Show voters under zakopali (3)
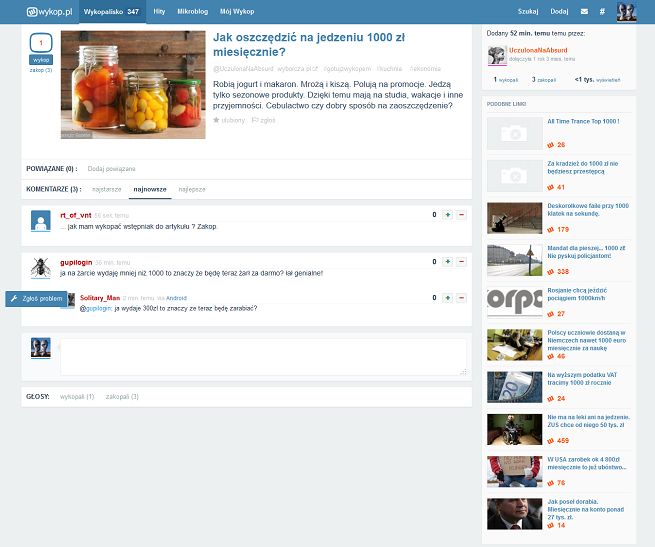 tap(122, 397)
